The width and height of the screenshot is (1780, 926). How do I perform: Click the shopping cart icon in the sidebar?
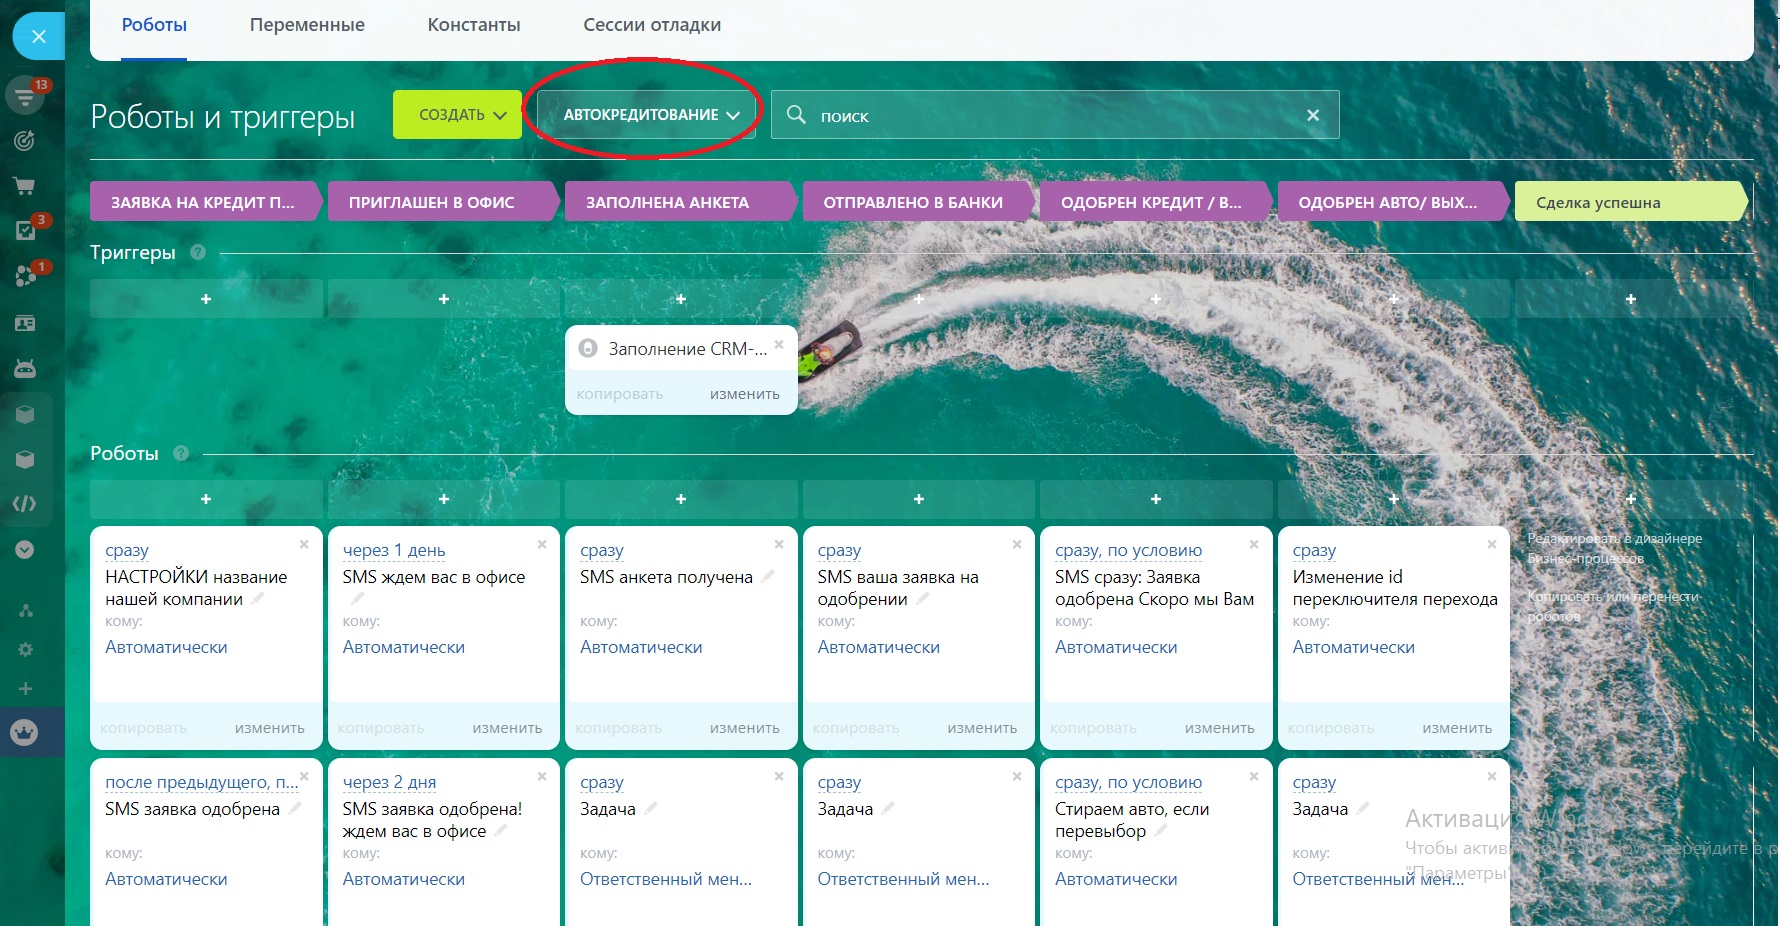coord(25,186)
